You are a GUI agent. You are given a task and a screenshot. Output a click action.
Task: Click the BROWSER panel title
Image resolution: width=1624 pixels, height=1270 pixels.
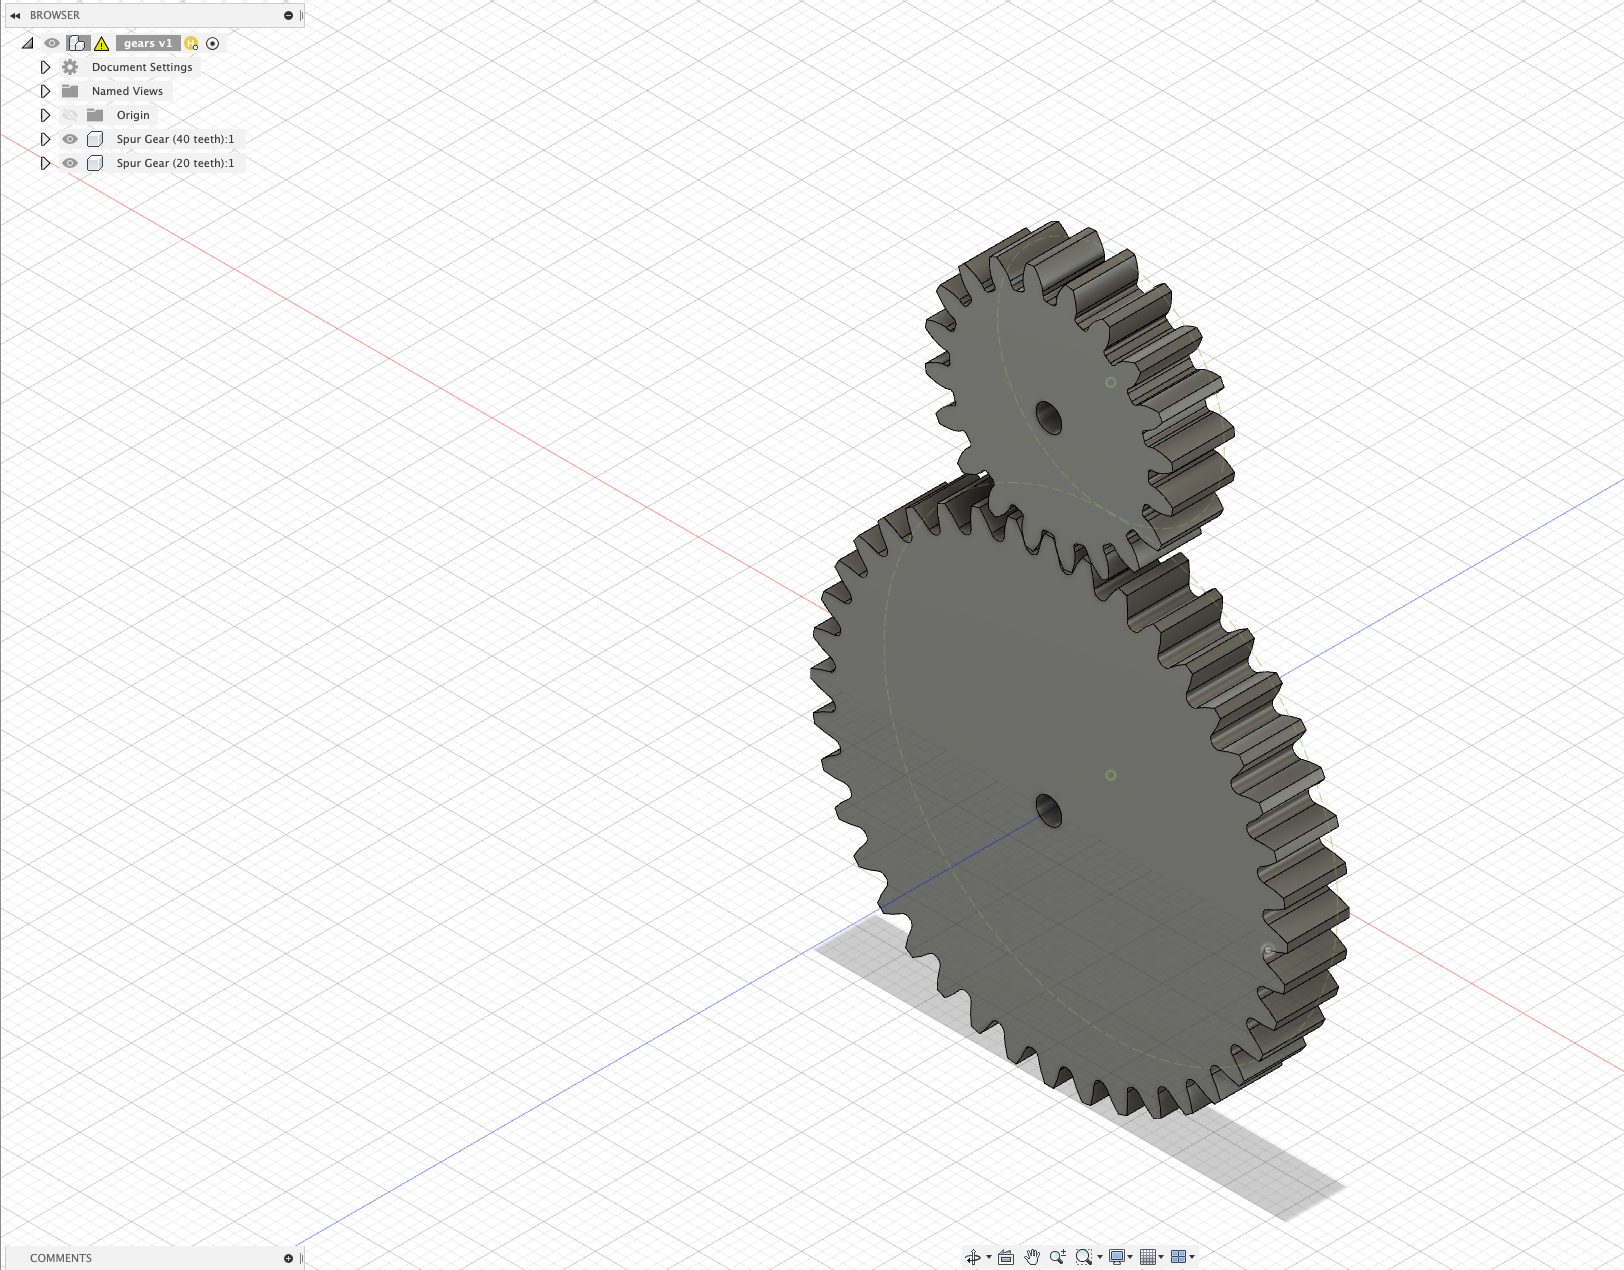(x=55, y=15)
